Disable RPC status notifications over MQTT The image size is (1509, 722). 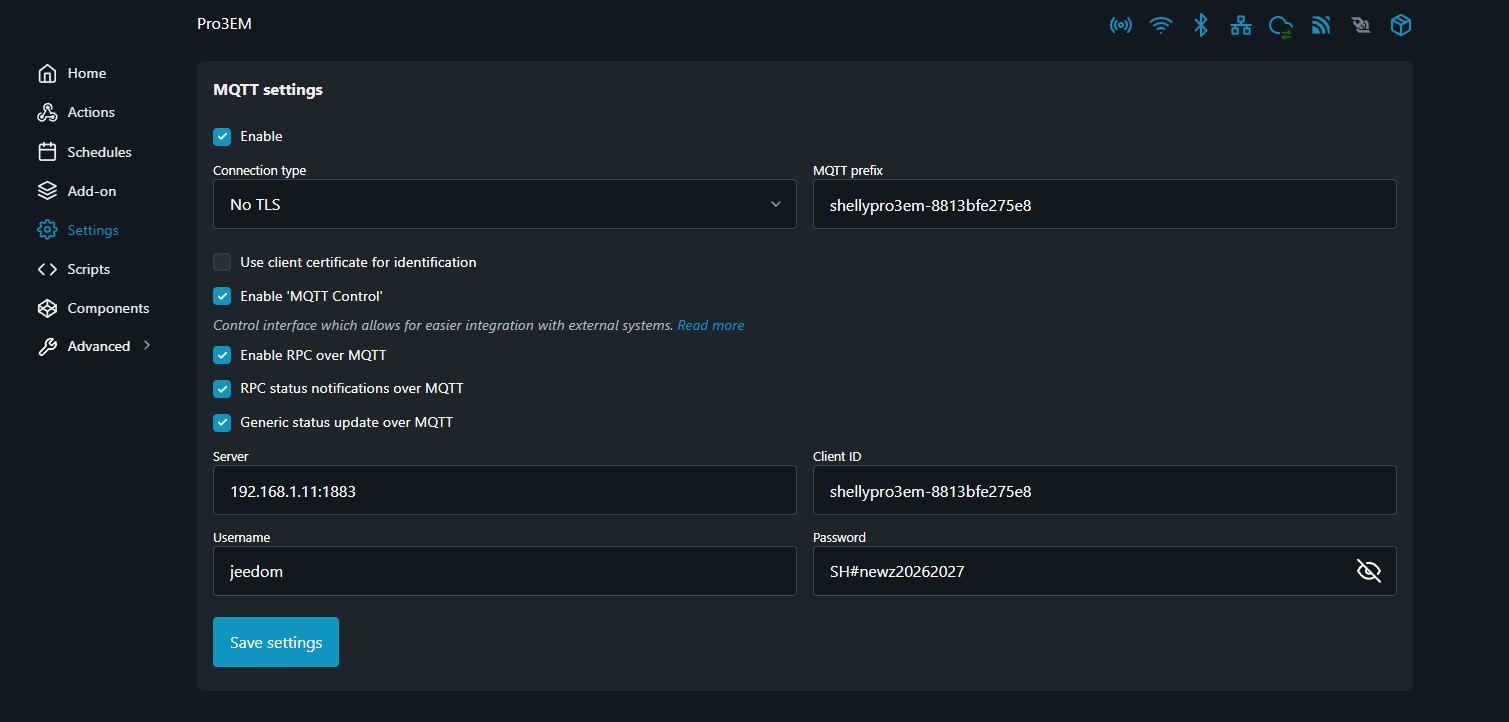pyautogui.click(x=222, y=389)
